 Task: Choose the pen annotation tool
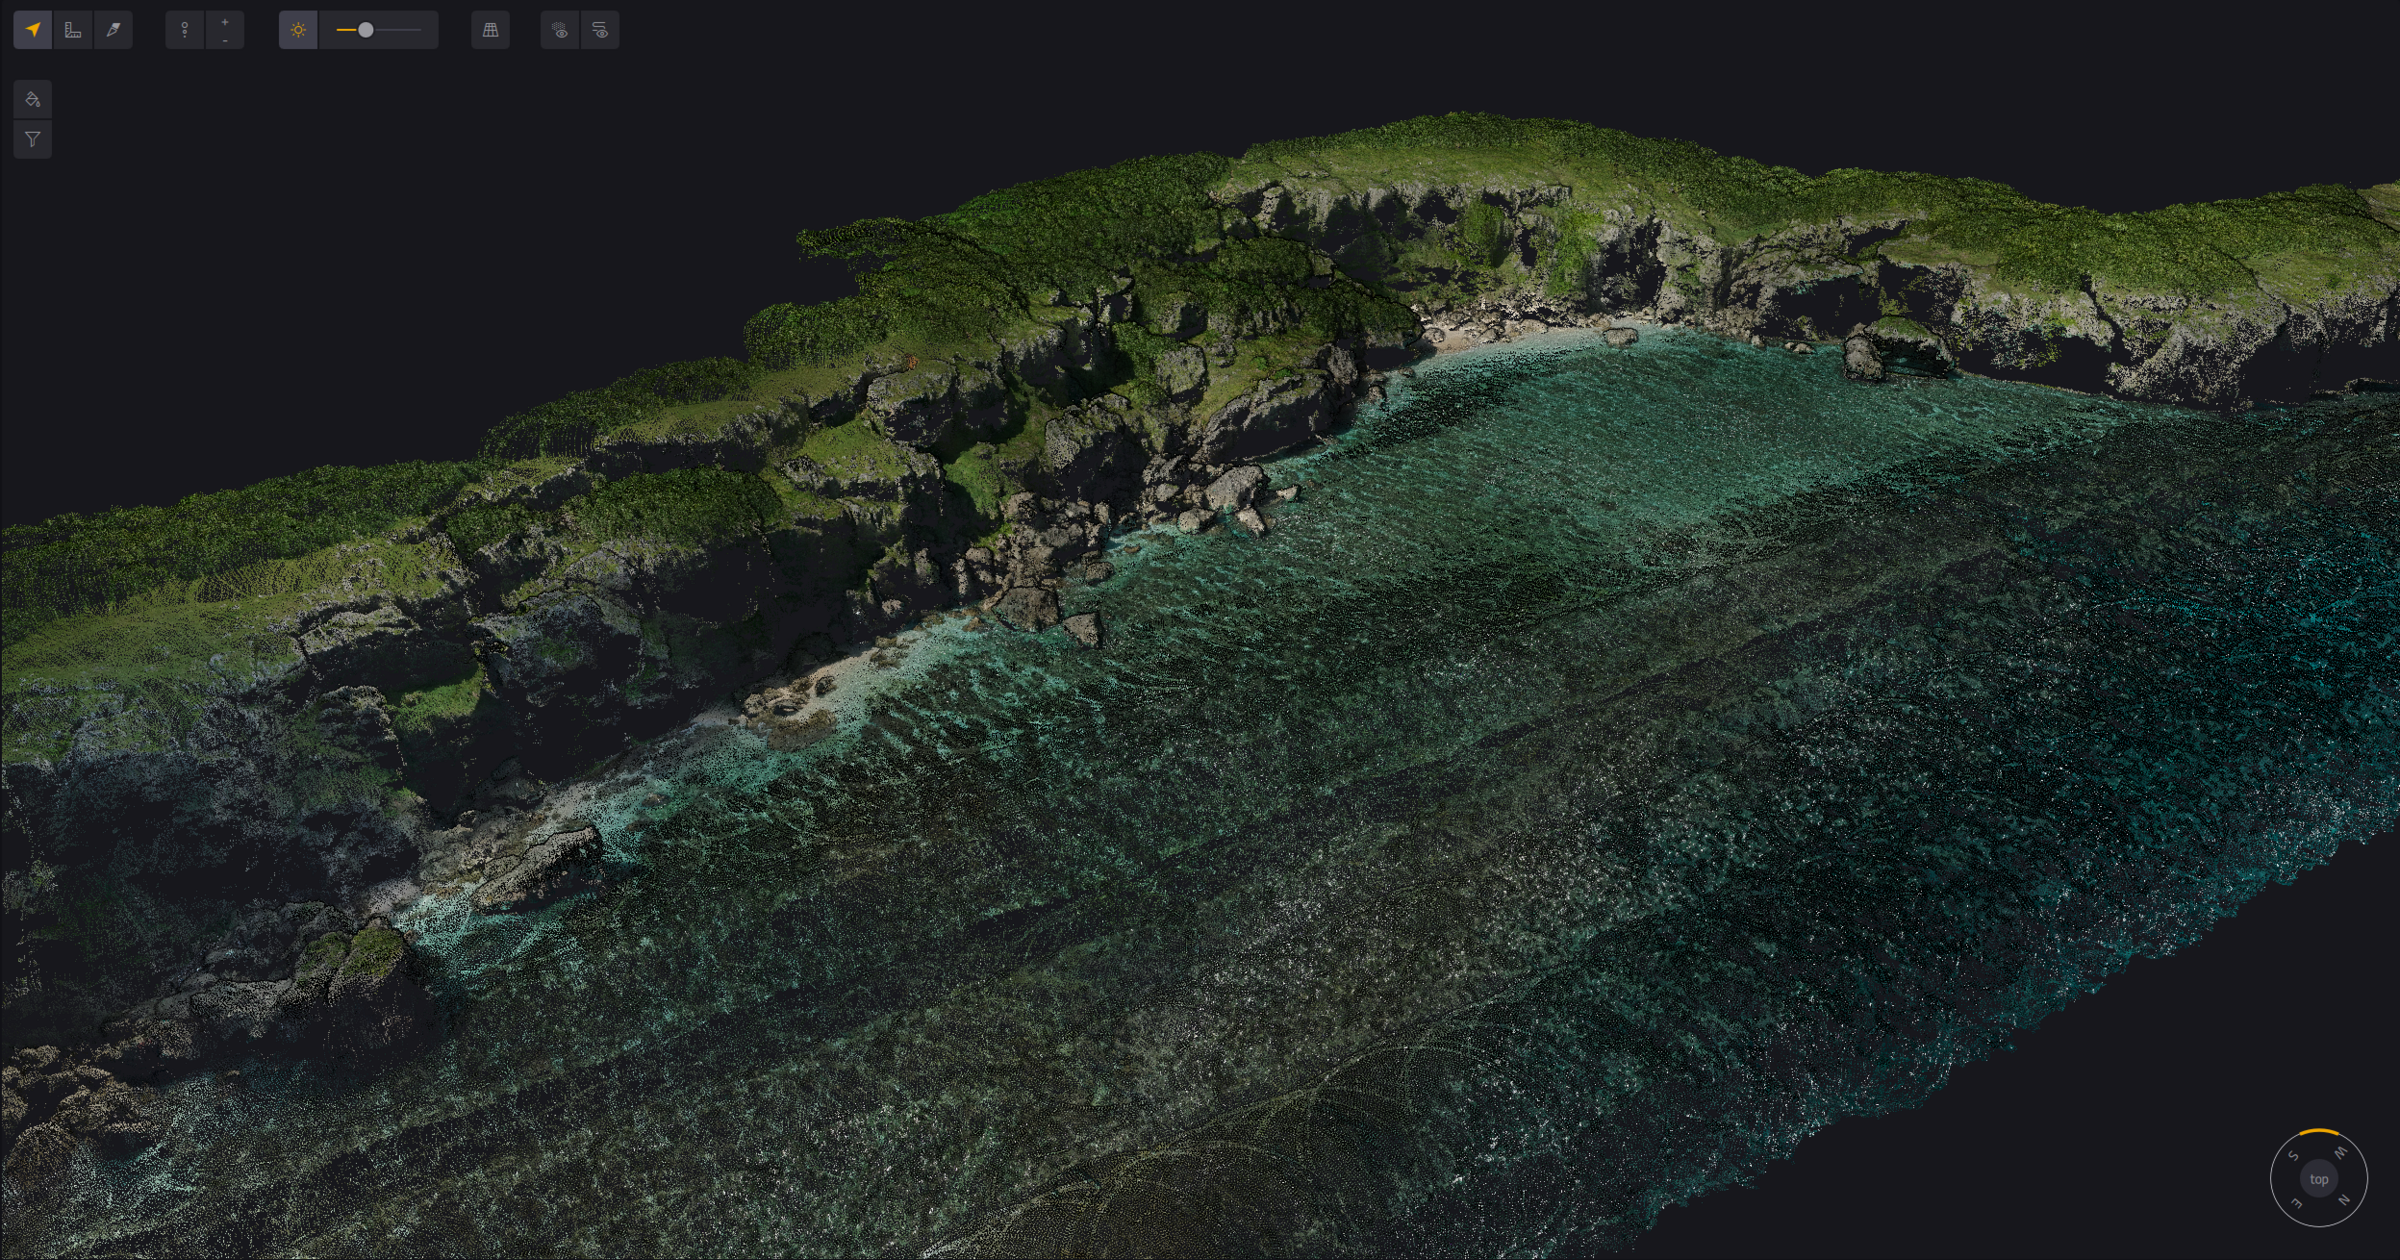tap(113, 30)
